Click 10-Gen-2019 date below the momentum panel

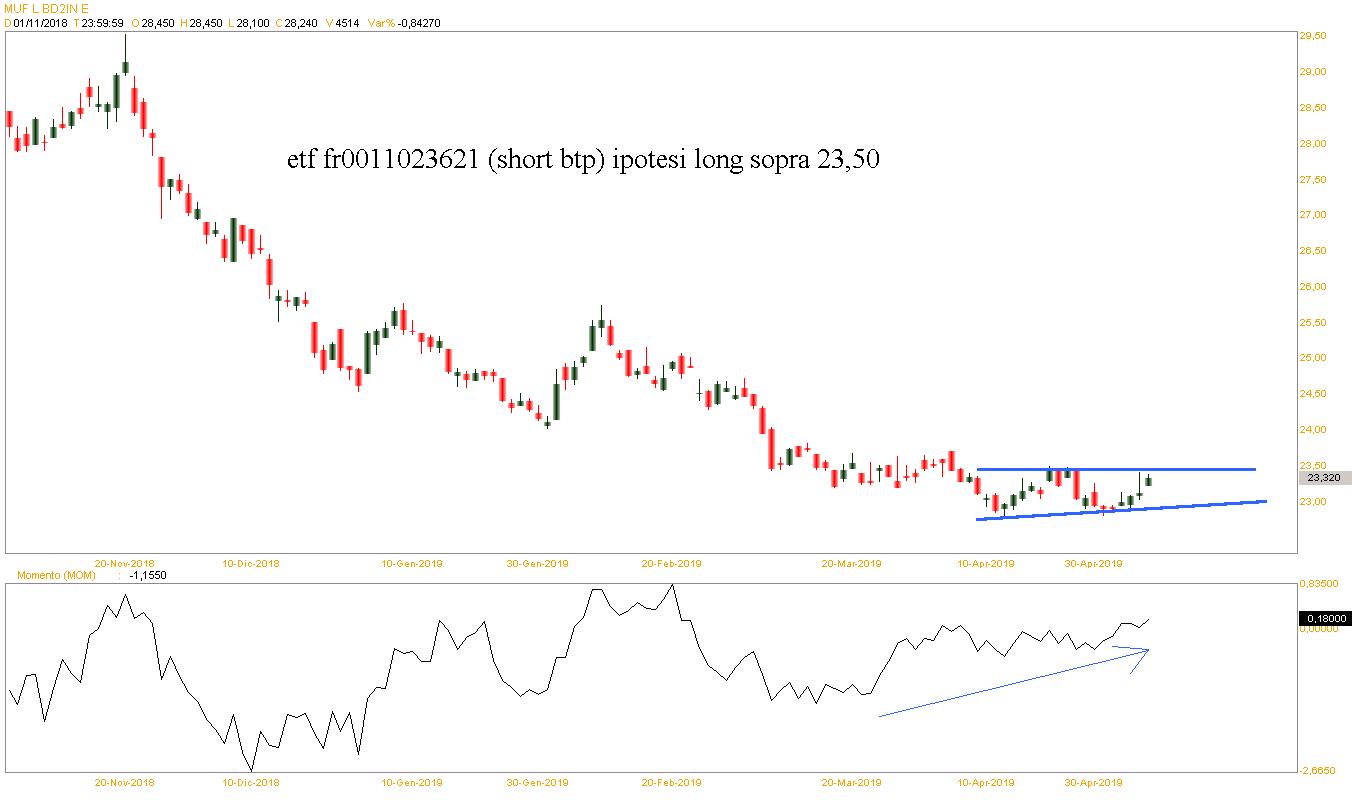point(413,782)
